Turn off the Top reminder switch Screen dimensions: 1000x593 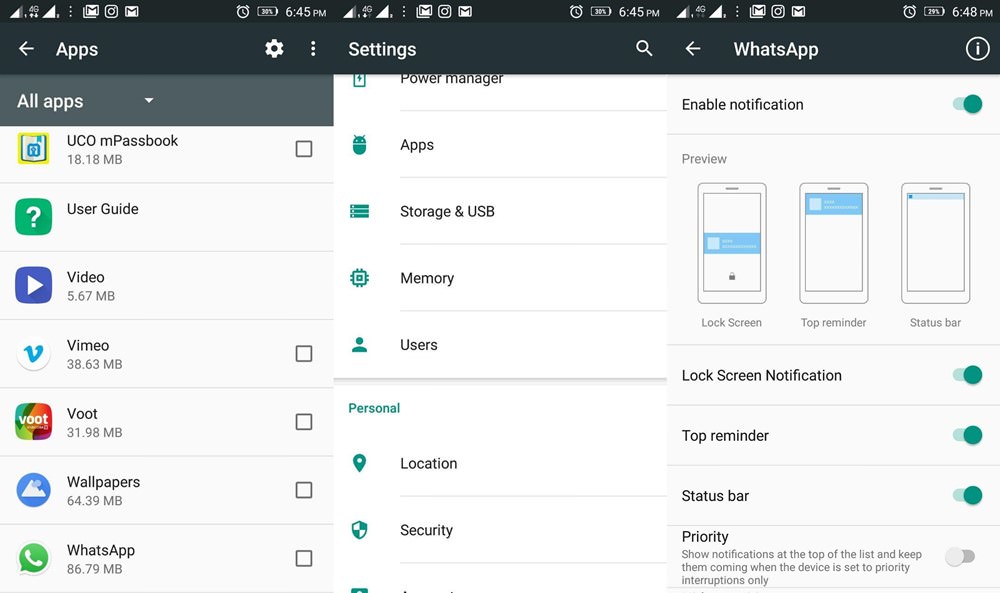(967, 435)
